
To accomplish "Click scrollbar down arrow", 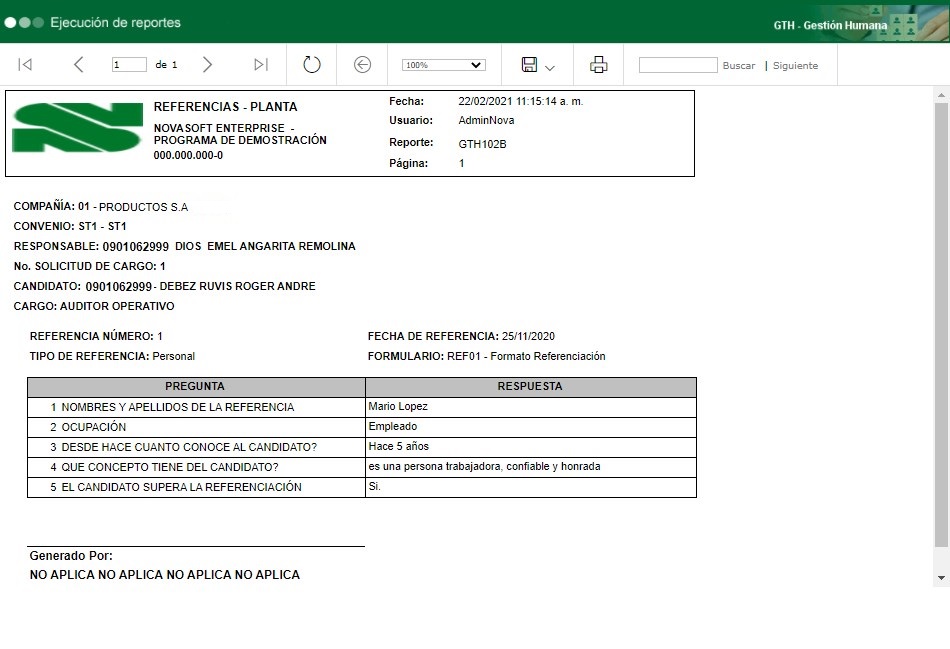I will (x=941, y=578).
